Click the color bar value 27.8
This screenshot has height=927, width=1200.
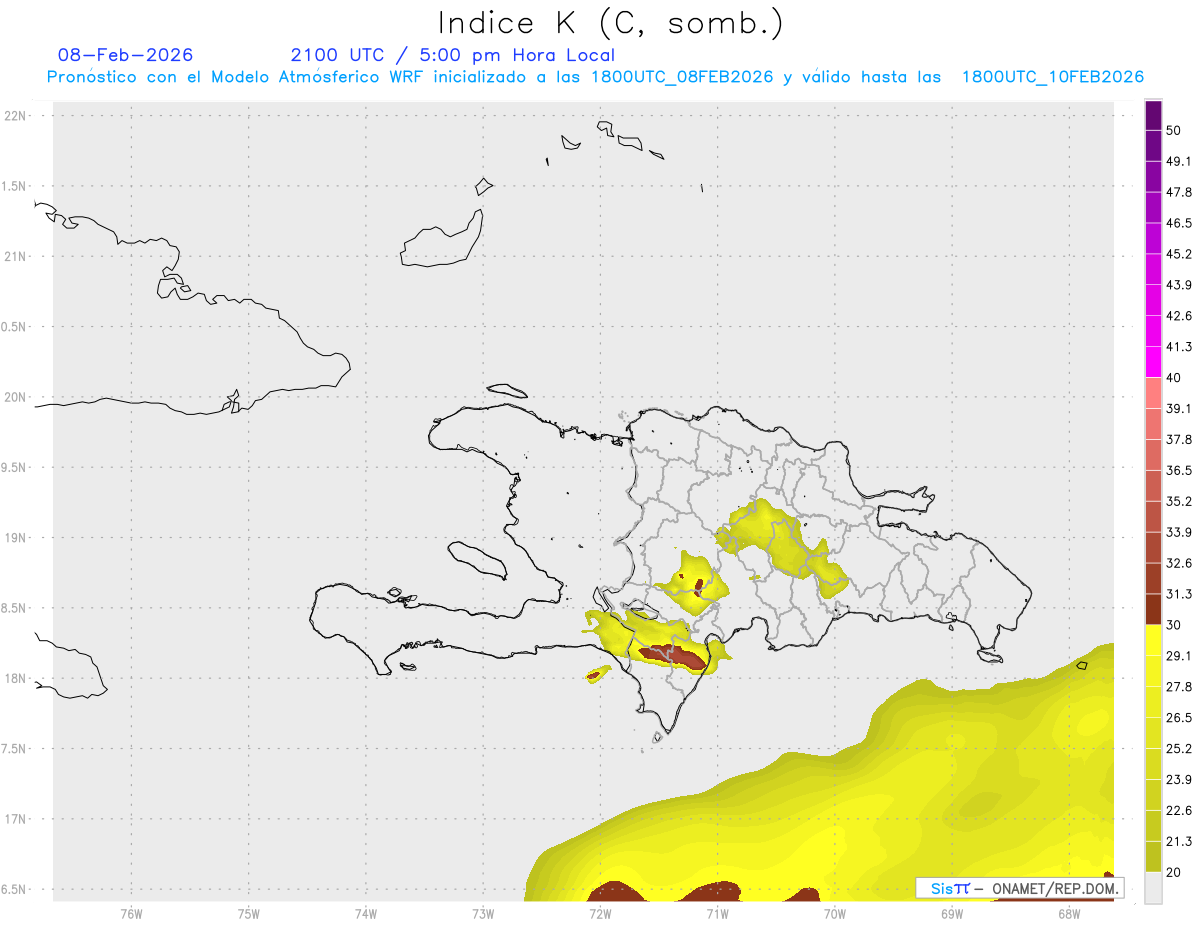point(1178,687)
